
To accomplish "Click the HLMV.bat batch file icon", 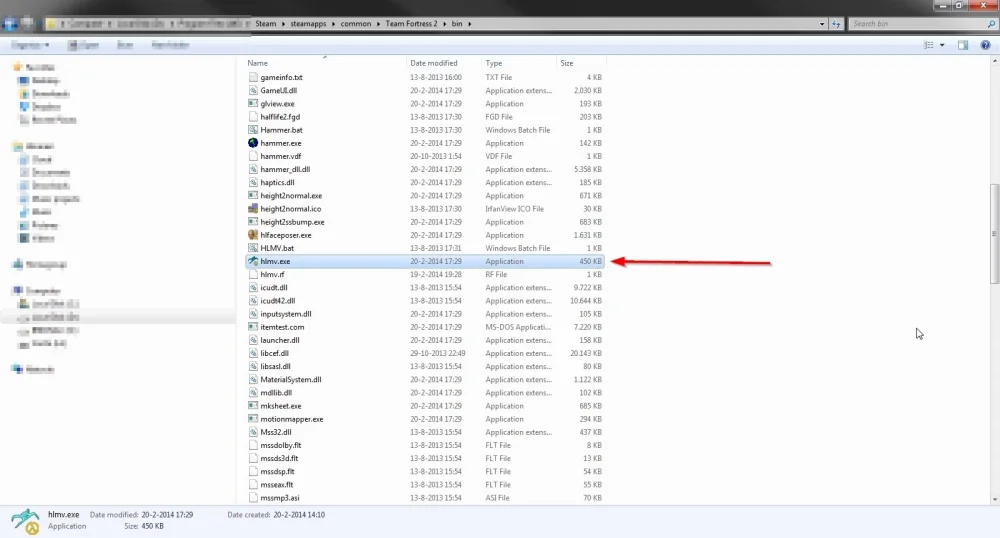I will tap(253, 248).
